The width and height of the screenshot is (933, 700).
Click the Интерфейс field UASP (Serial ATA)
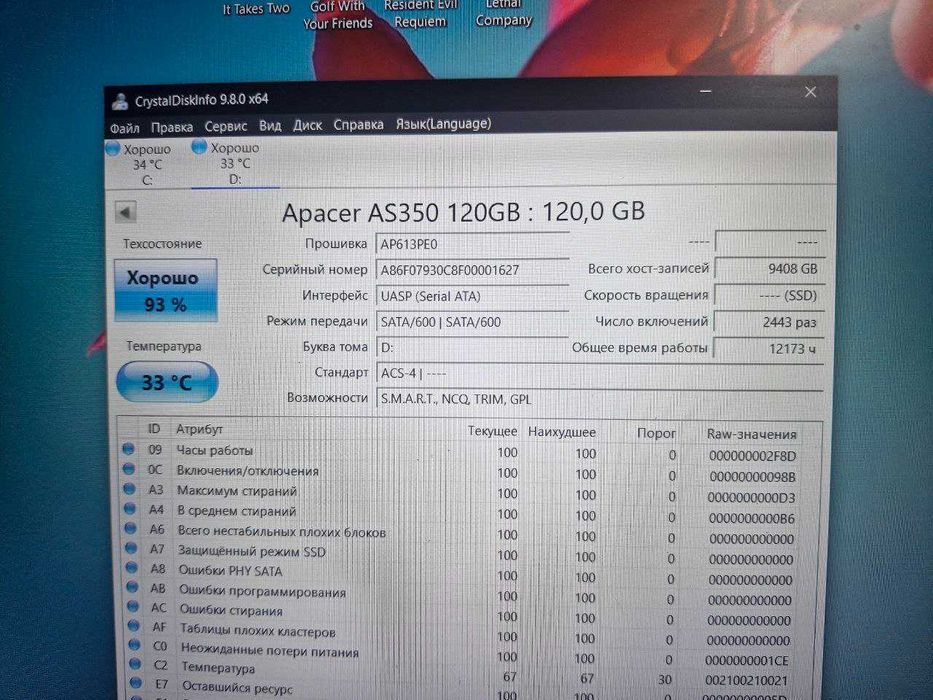(x=472, y=296)
